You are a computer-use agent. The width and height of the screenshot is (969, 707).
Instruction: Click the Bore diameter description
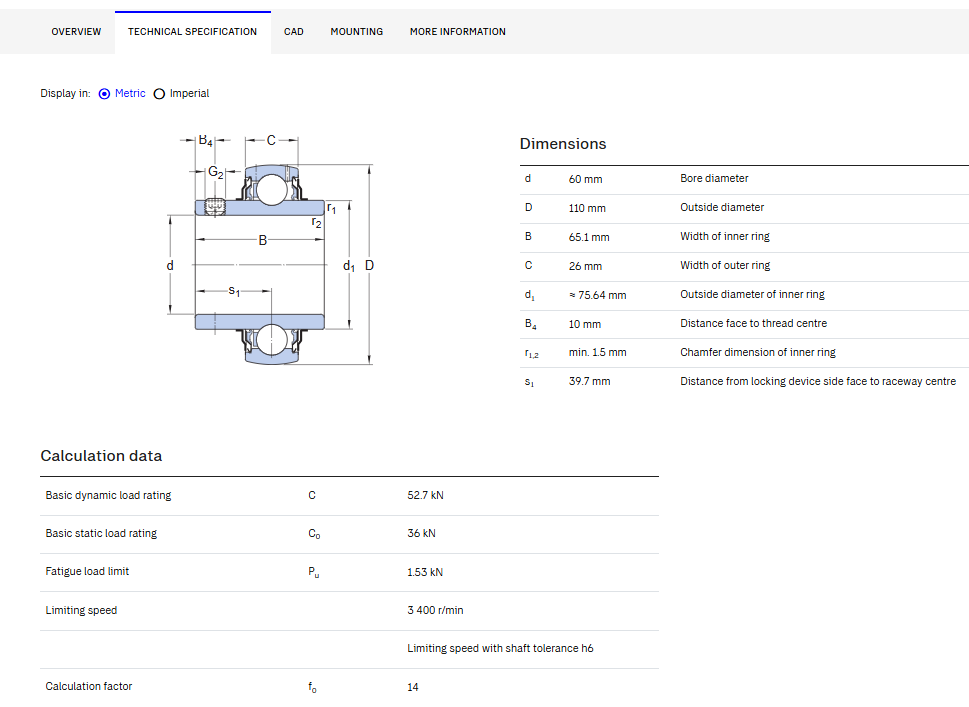tap(714, 179)
